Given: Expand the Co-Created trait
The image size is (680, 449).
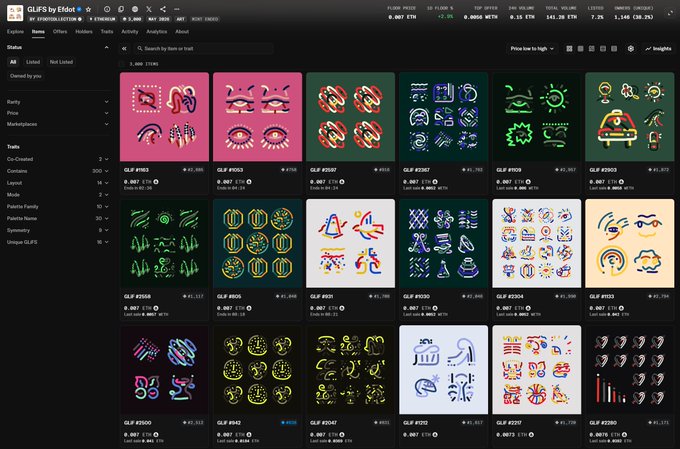Looking at the screenshot, I should [57, 159].
